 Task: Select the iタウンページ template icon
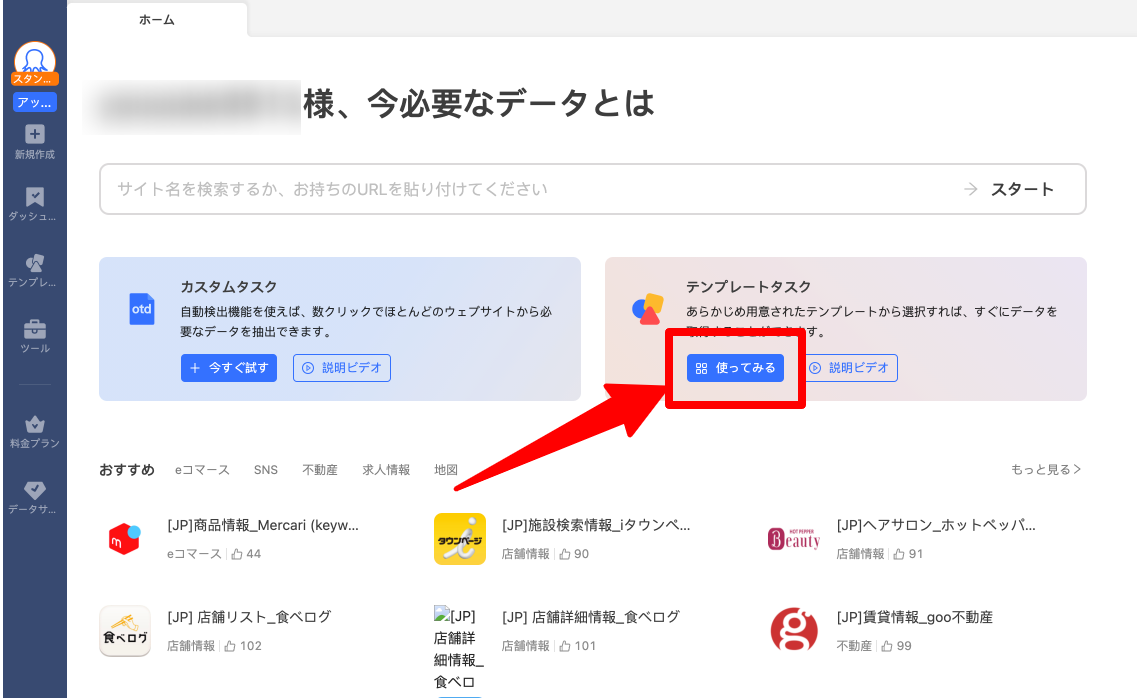pos(460,539)
